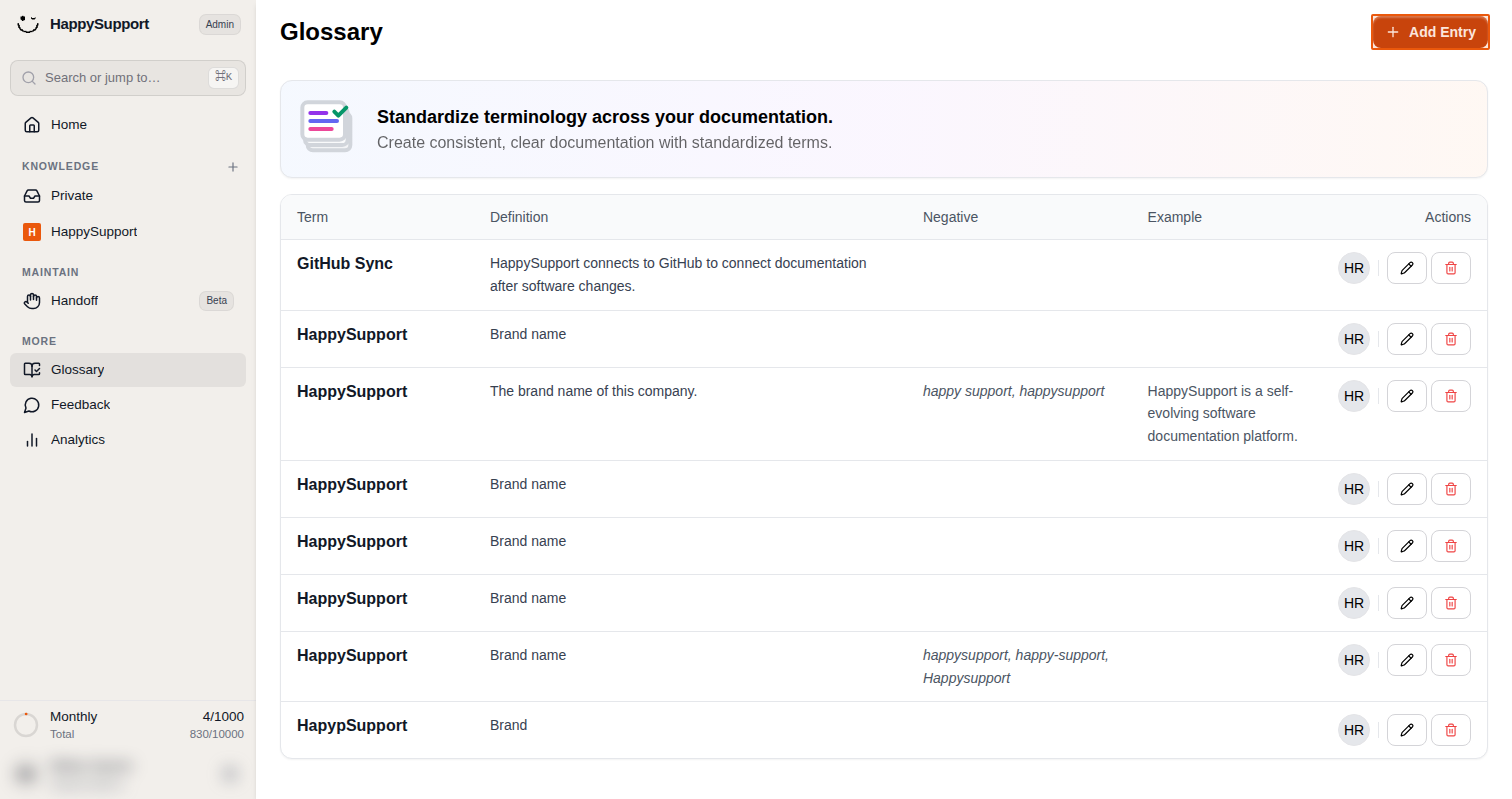The image size is (1512, 799).
Task: Delete the HapypSupport entry
Action: coord(1451,730)
